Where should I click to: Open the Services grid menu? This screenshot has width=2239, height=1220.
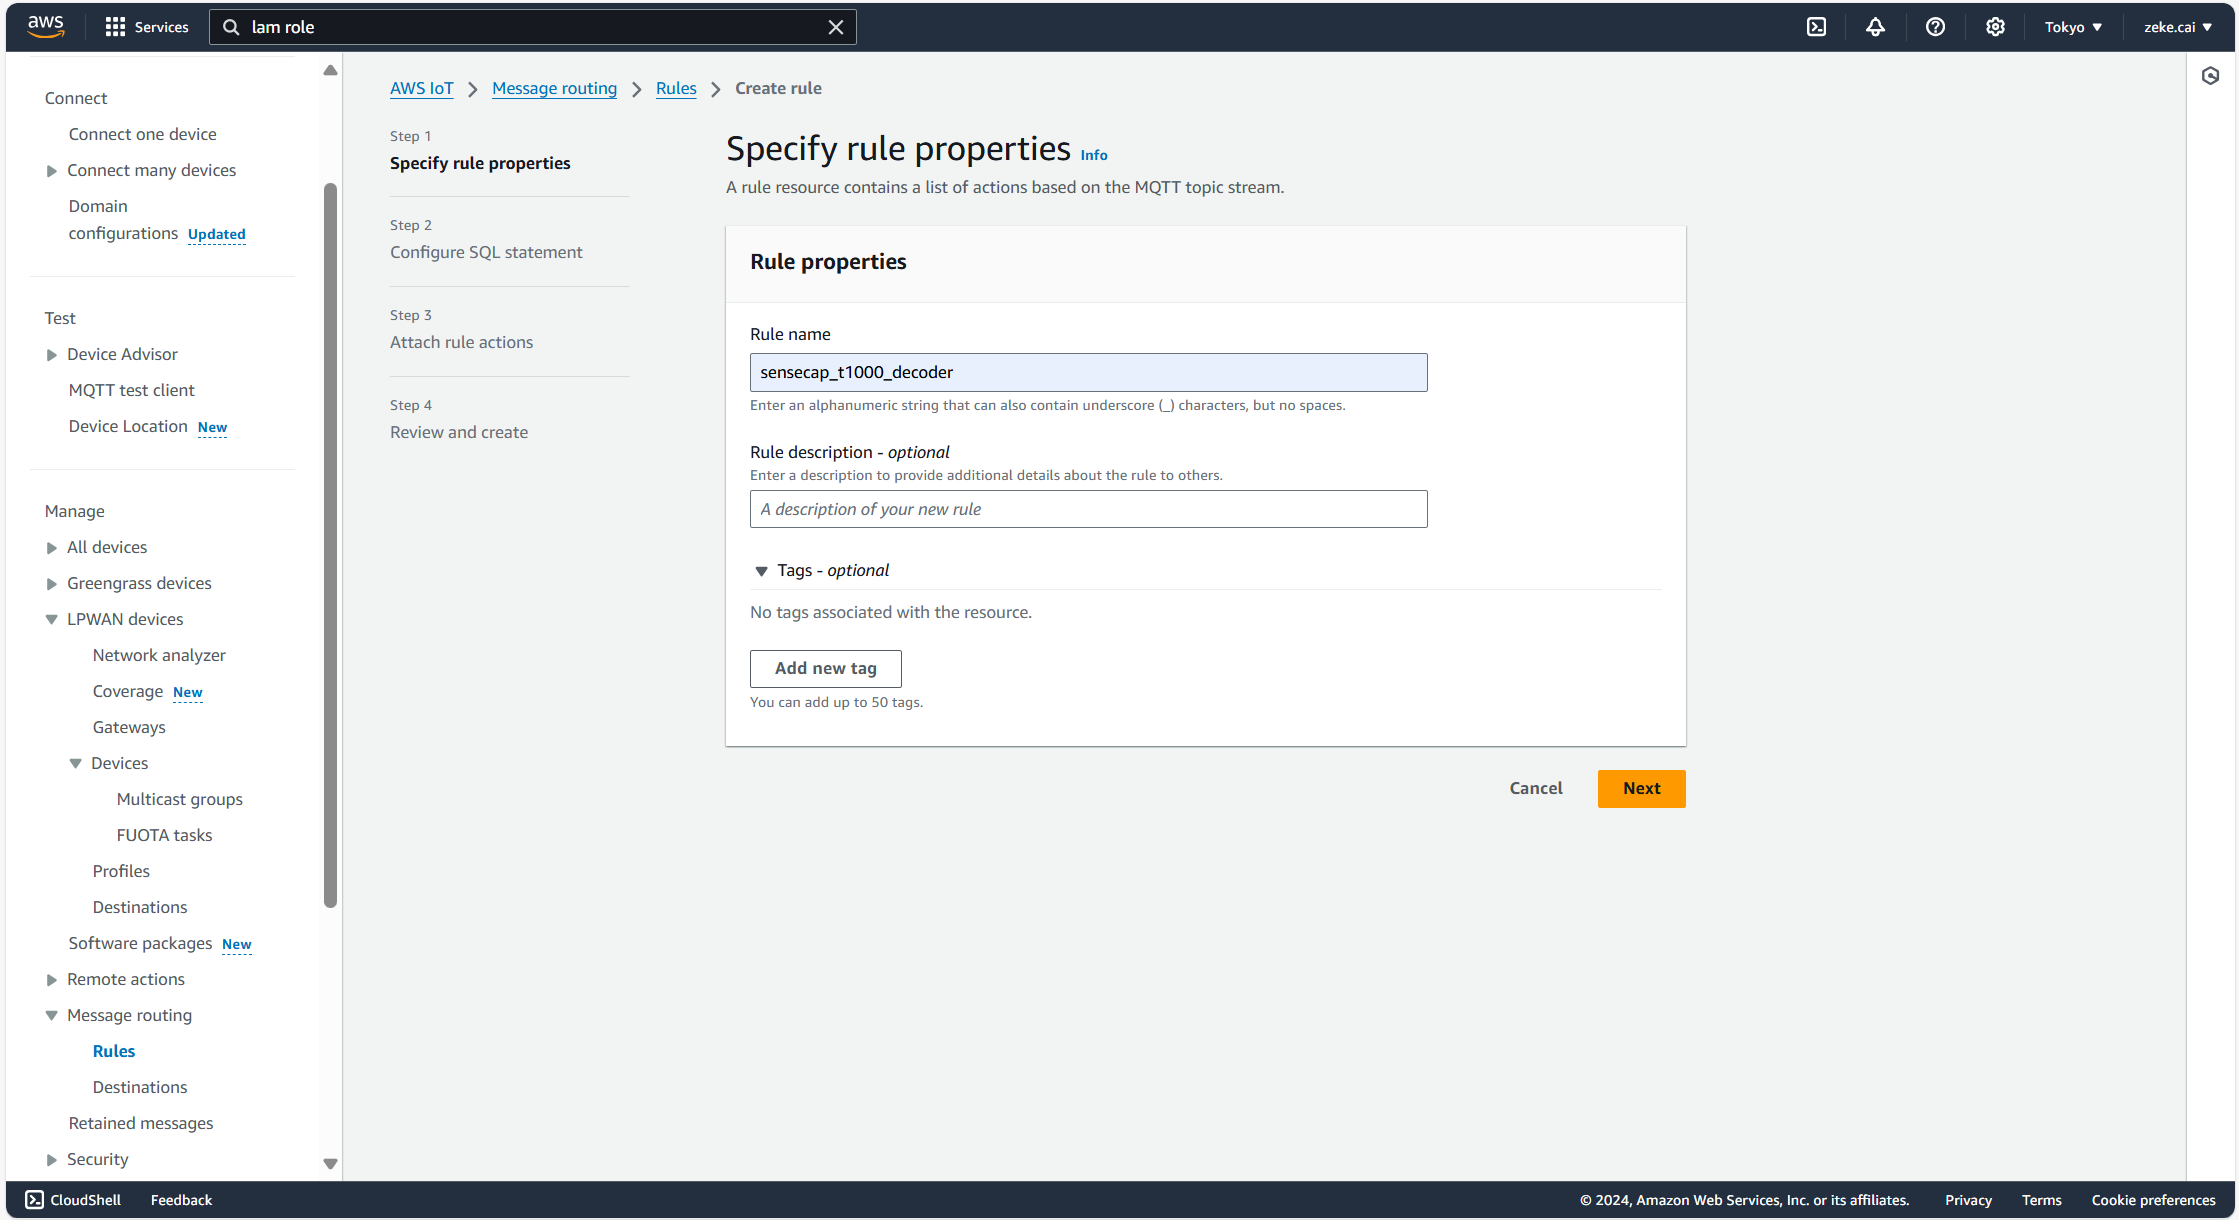(x=146, y=27)
